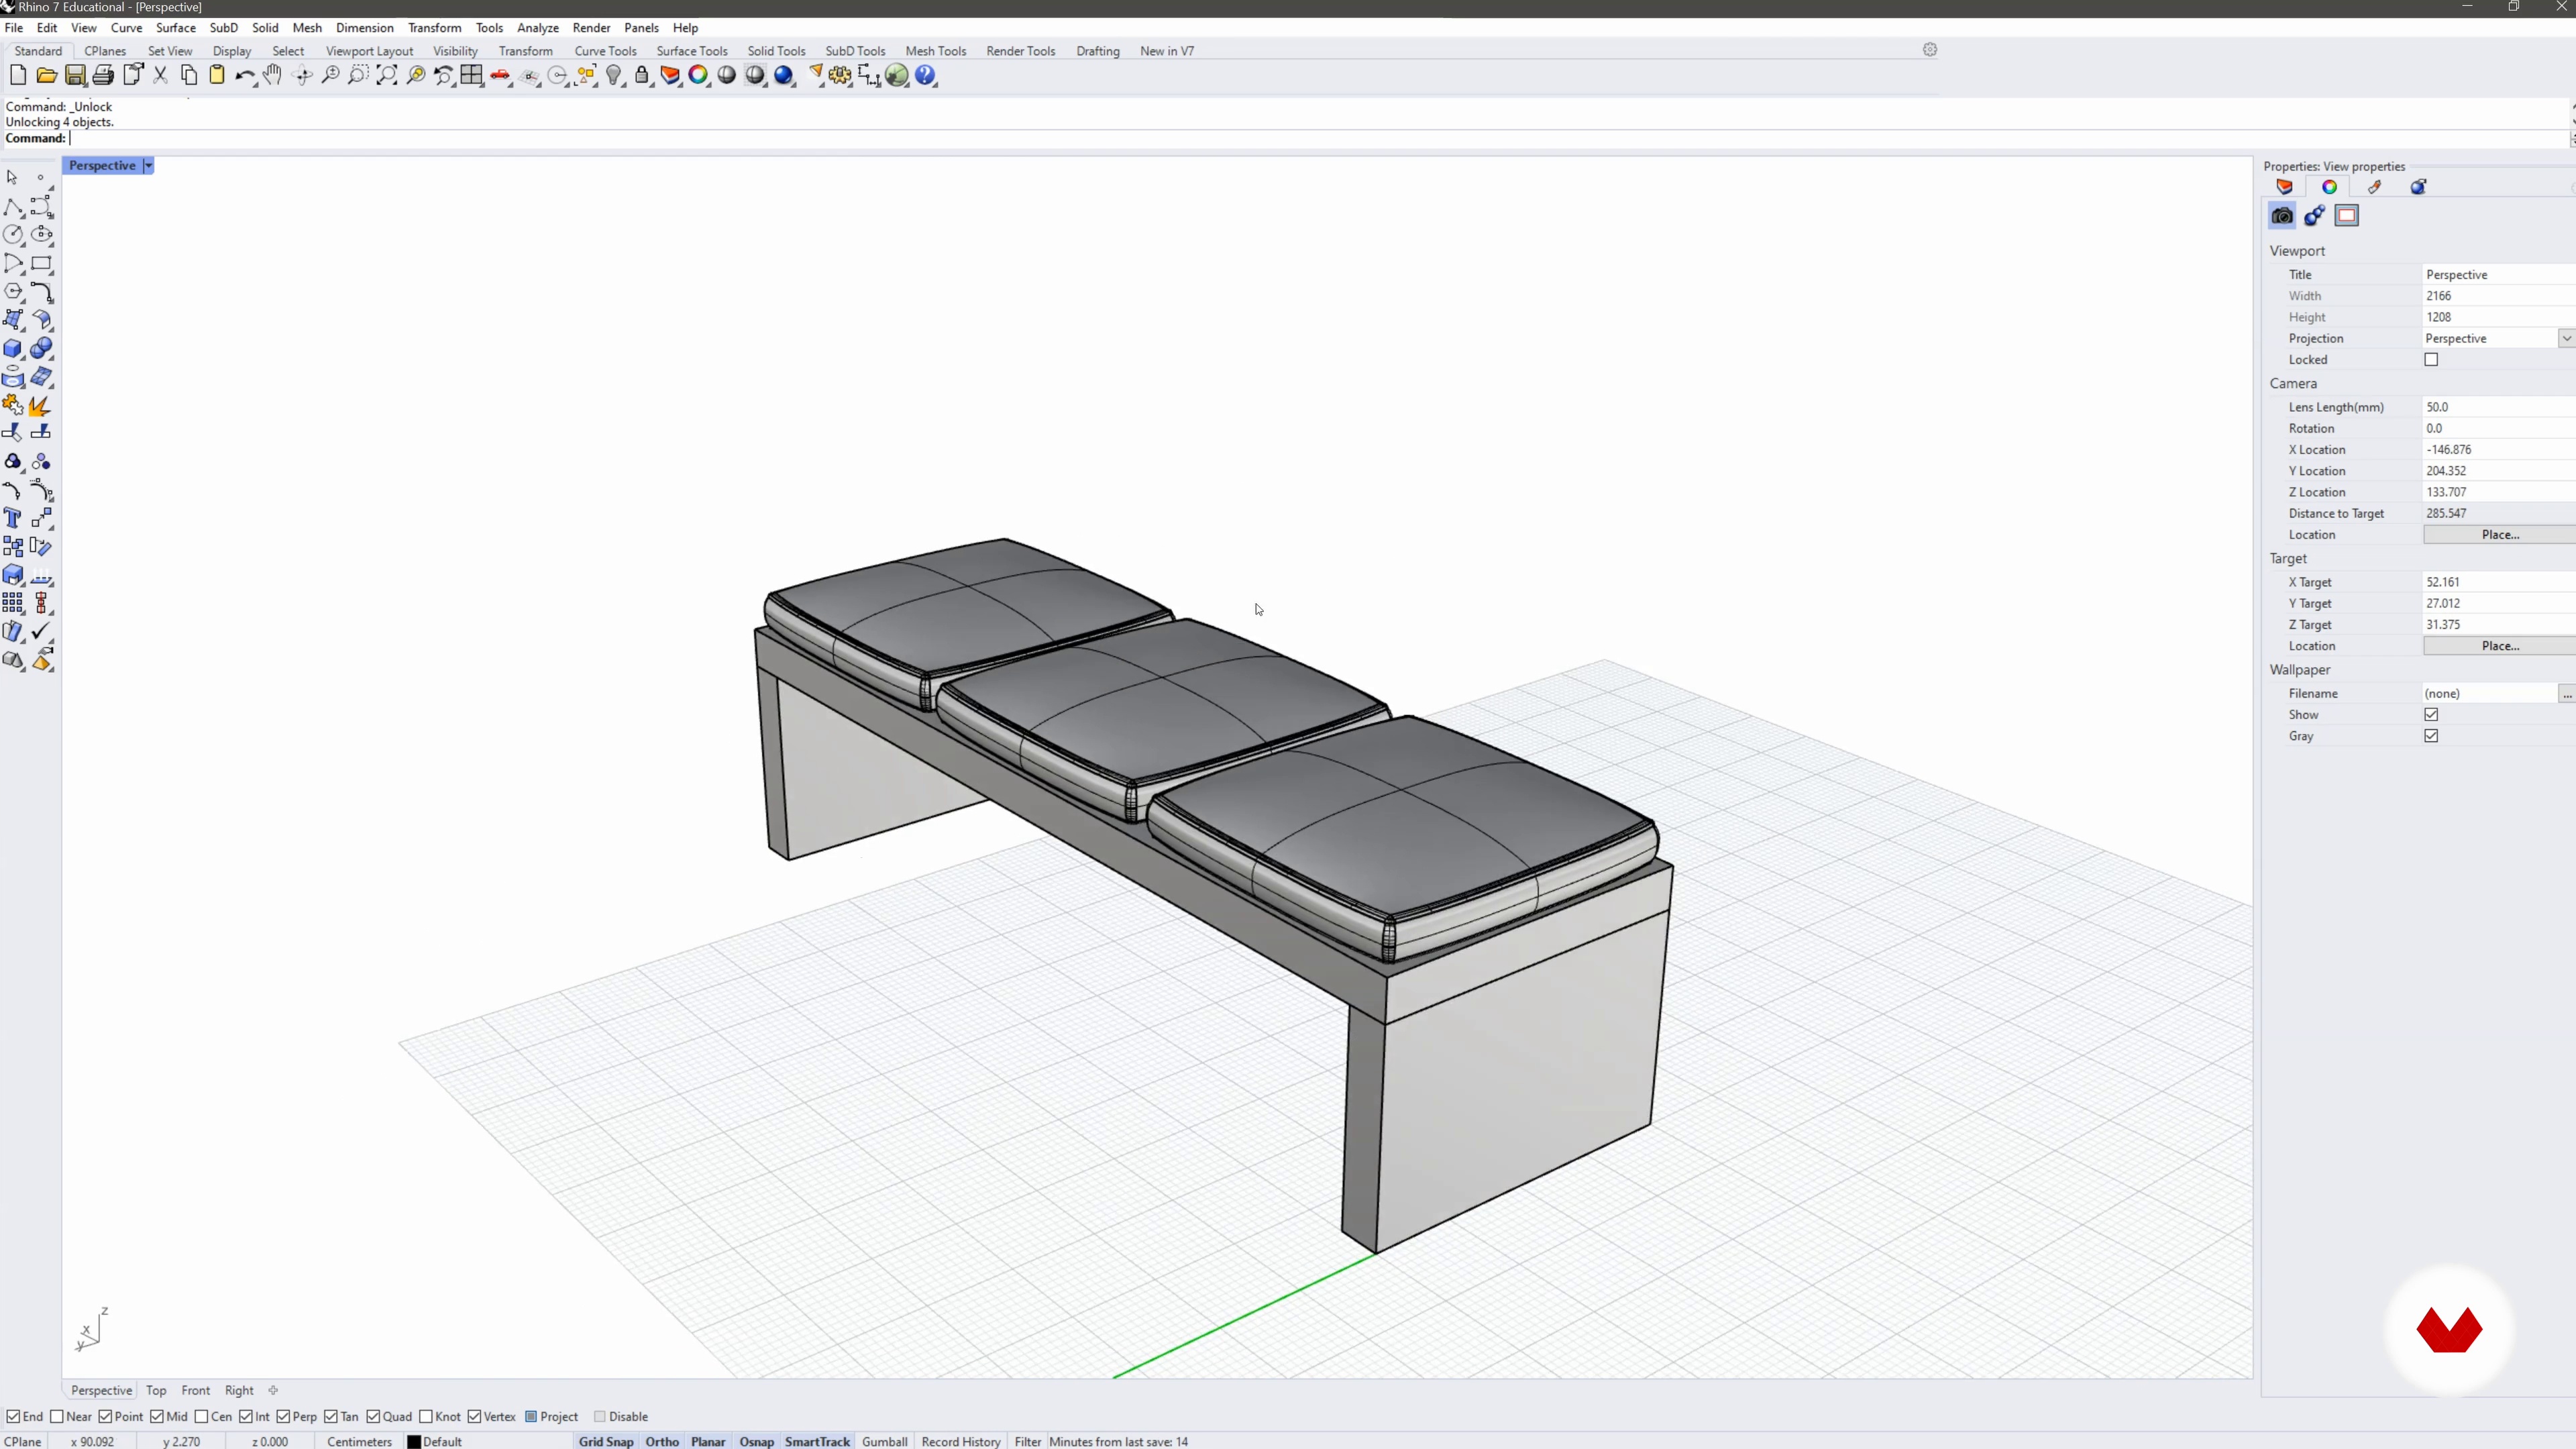
Task: Open the Analyze menu
Action: (x=537, y=28)
